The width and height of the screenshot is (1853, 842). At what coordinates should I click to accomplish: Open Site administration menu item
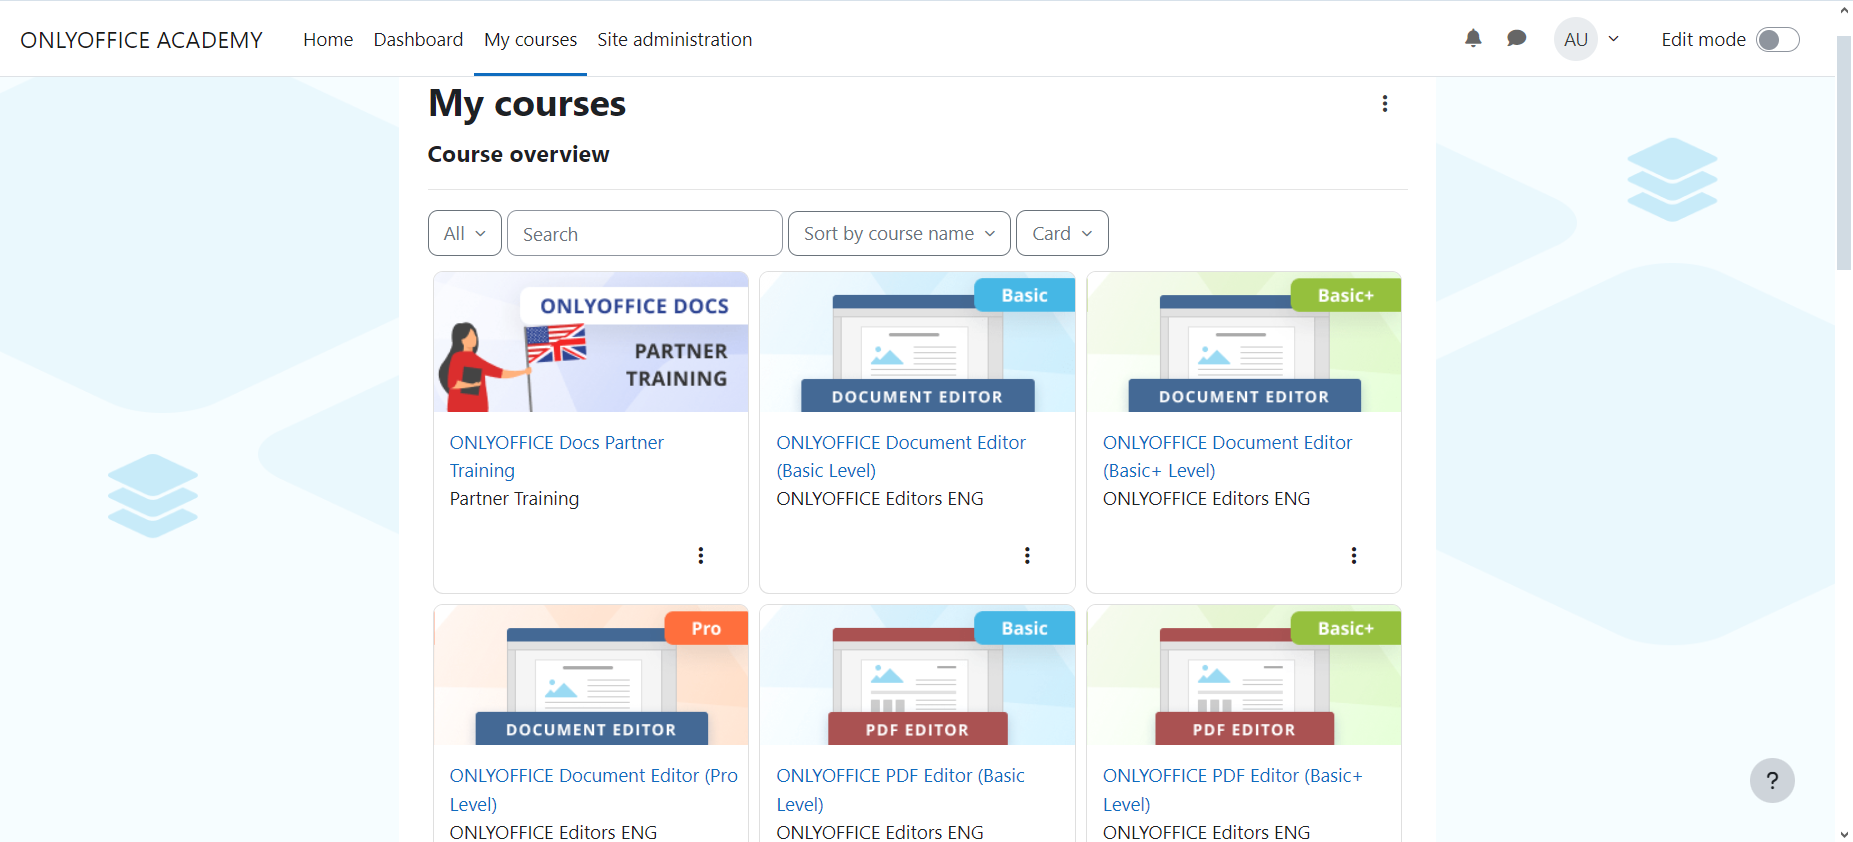click(x=675, y=39)
